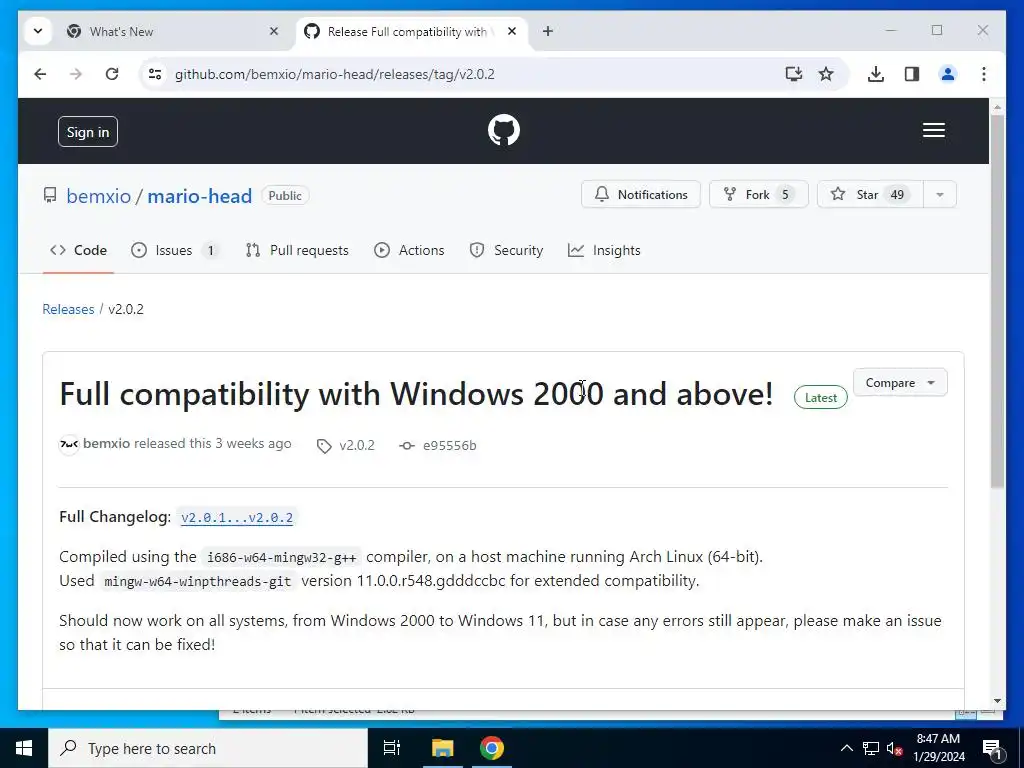Viewport: 1024px width, 768px height.
Task: Open Chrome downloads icon
Action: click(876, 74)
